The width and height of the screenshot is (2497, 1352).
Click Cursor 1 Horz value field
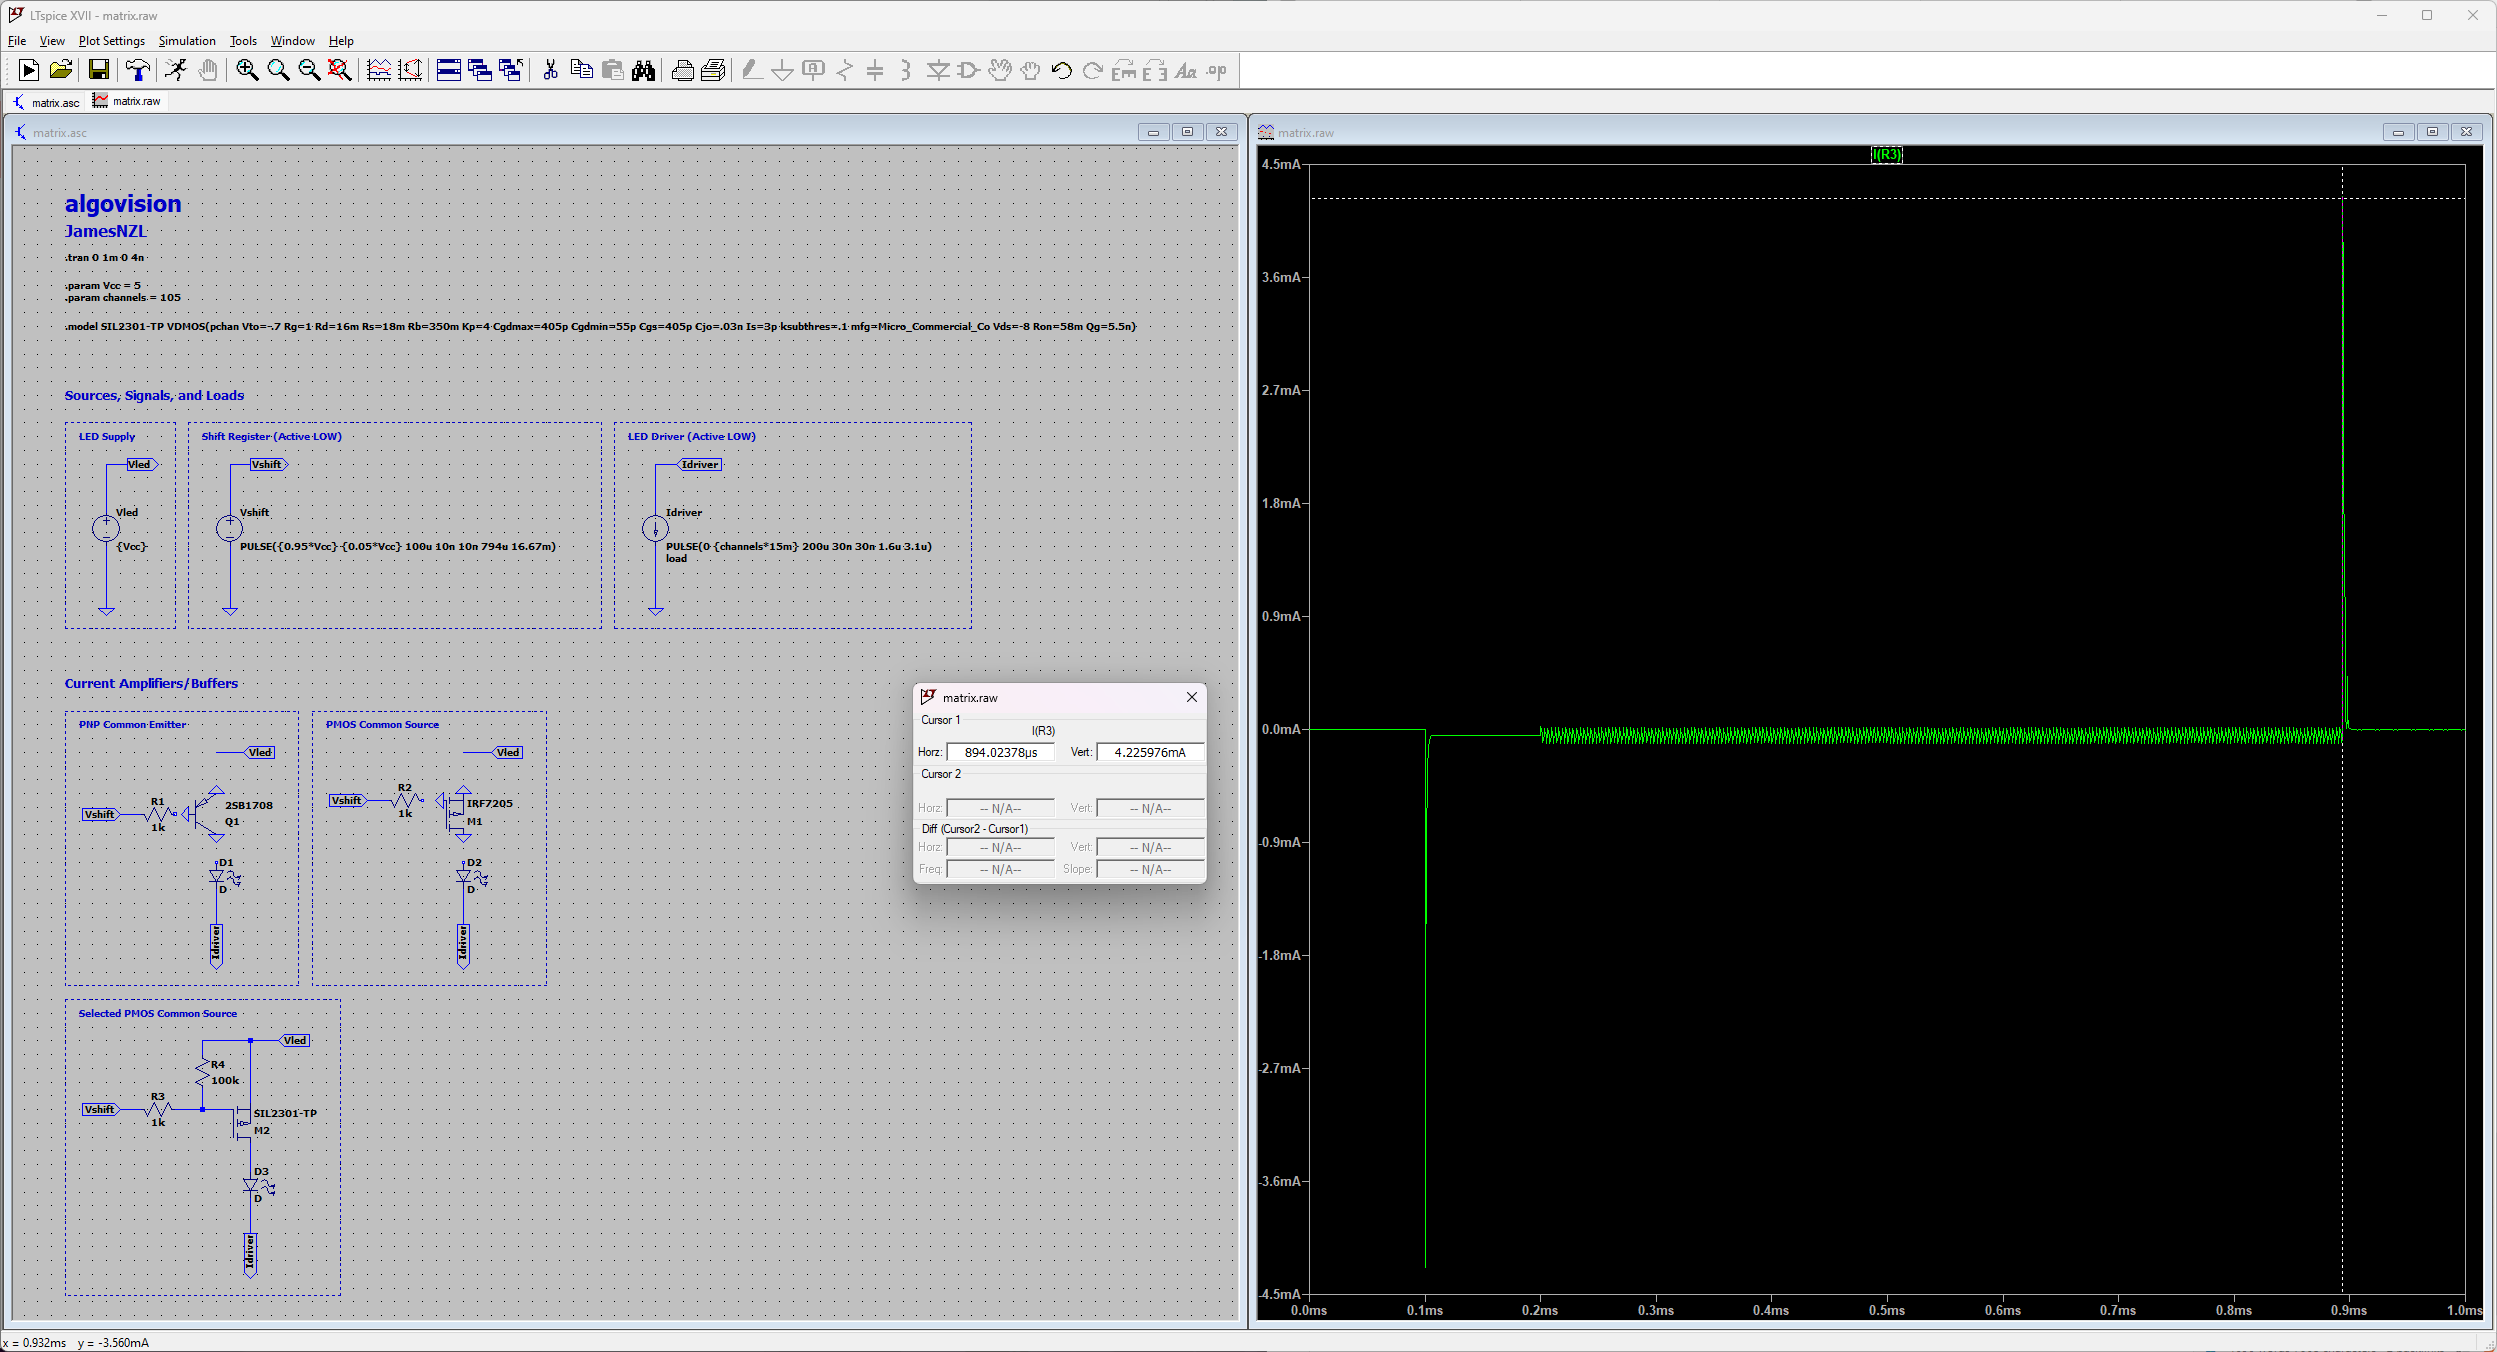1000,752
